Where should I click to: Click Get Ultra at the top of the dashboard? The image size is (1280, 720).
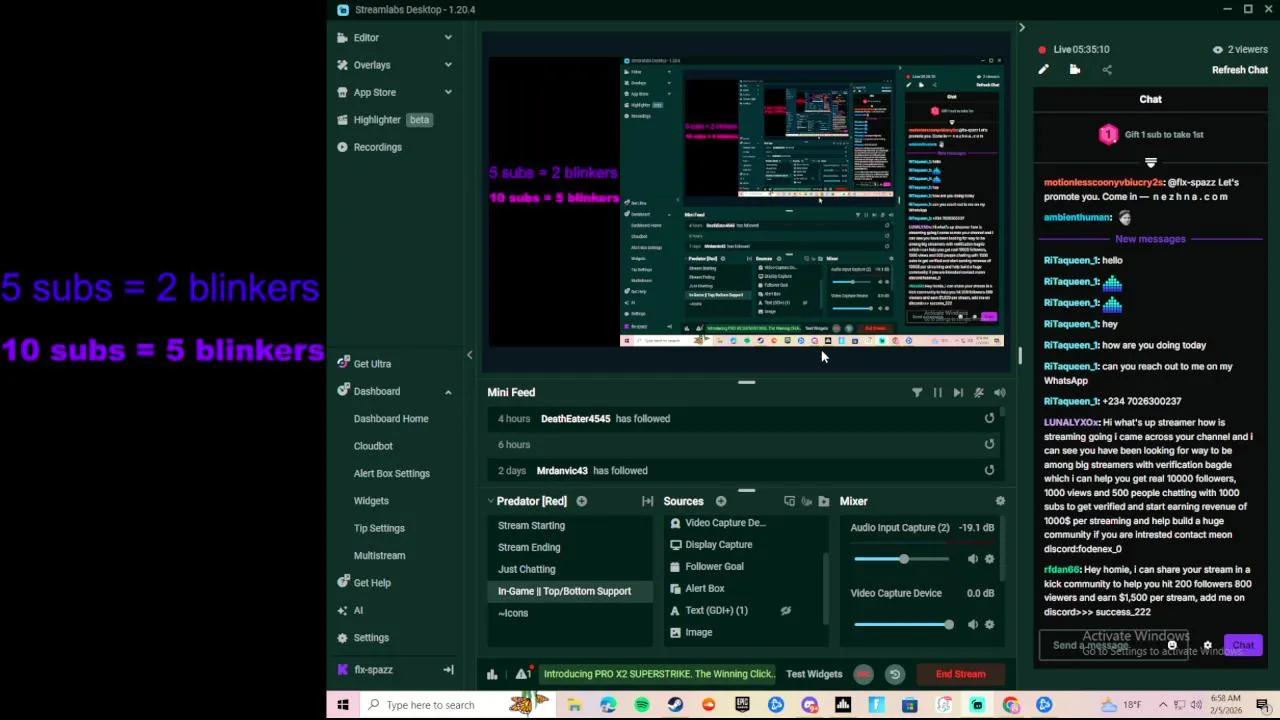tap(372, 364)
